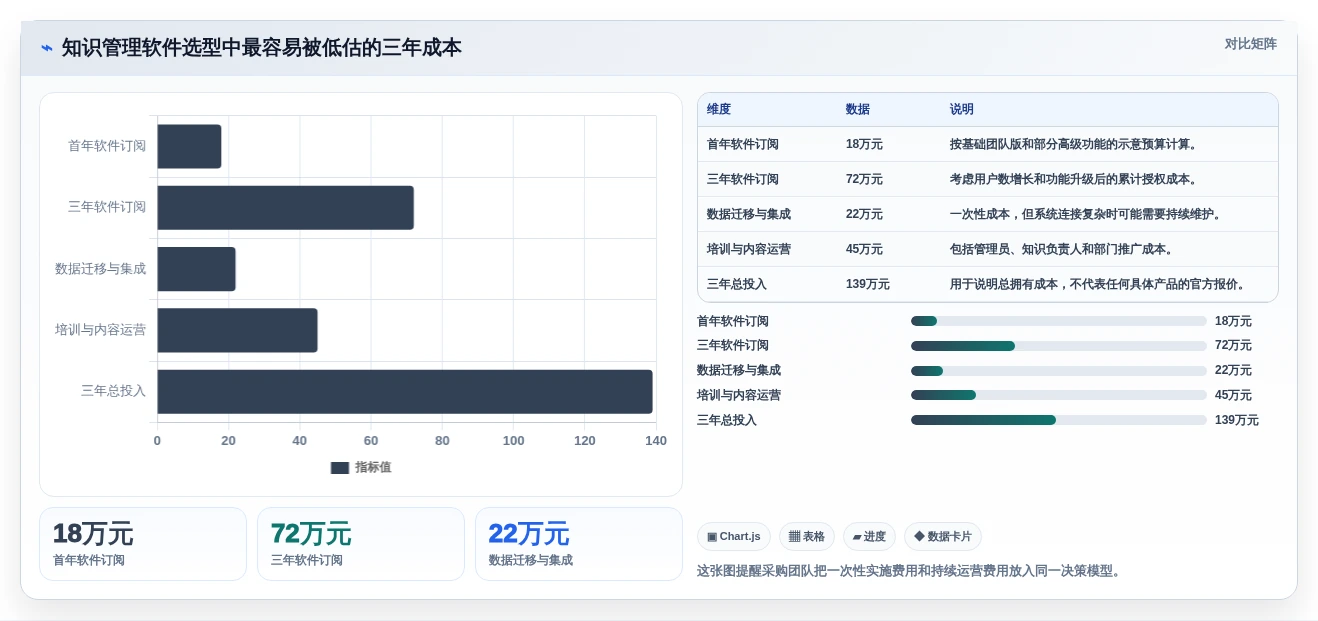
Task: Click the Chart.js tag chip
Action: click(734, 536)
